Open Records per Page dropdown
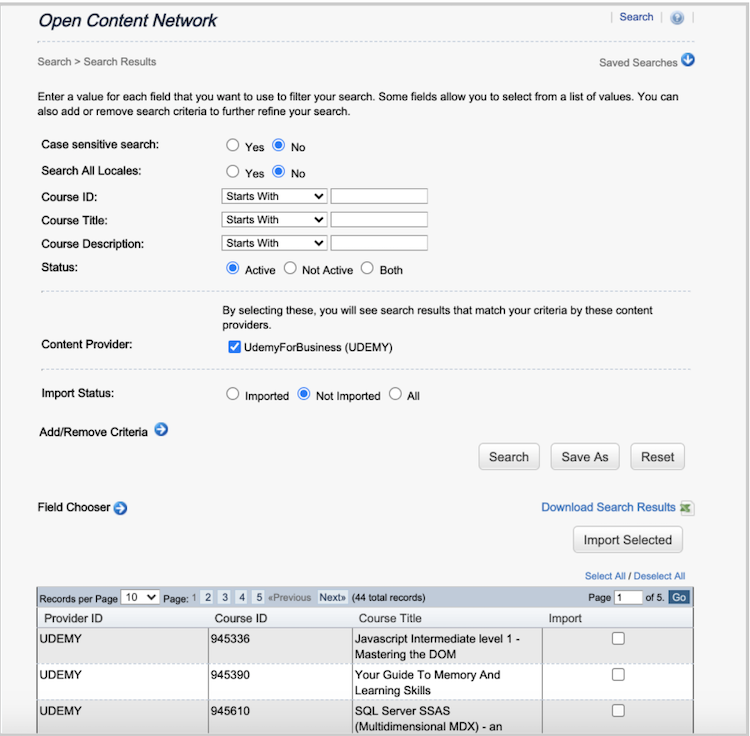Screen dimensions: 750x736 [x=140, y=597]
